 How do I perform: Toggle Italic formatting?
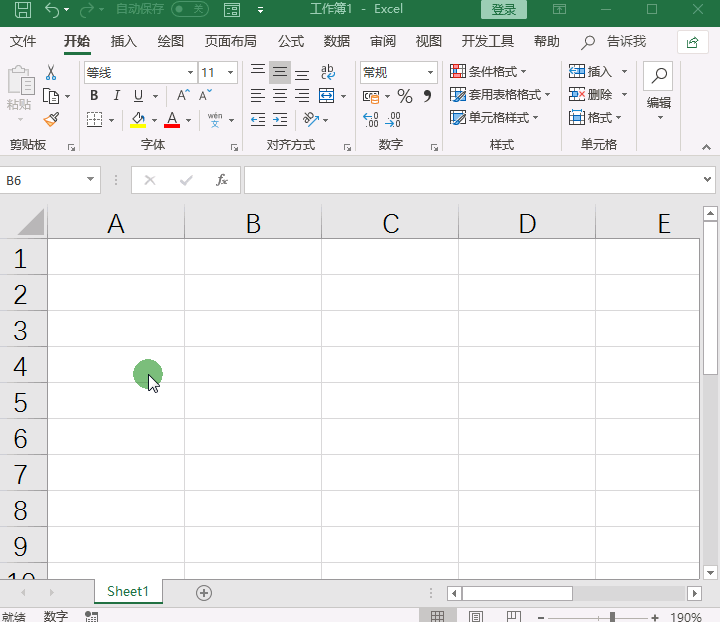click(116, 96)
